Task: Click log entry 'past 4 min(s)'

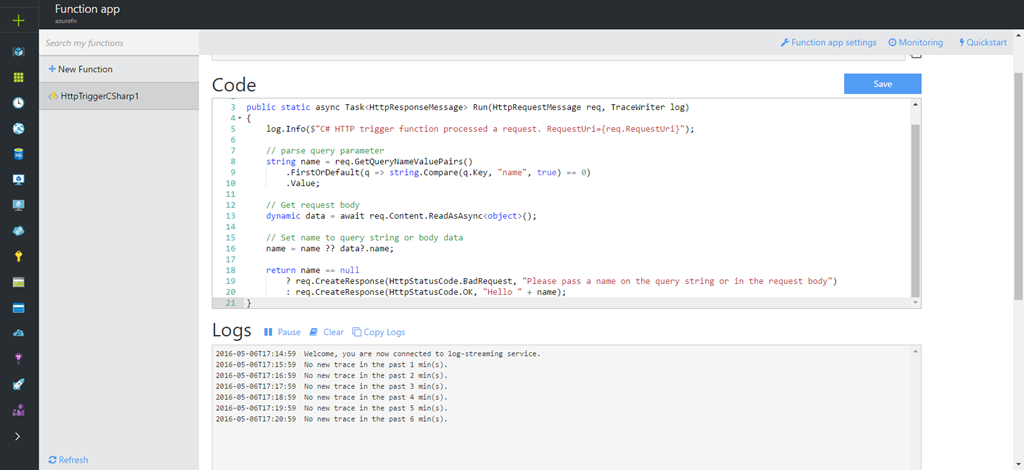Action: pos(332,398)
